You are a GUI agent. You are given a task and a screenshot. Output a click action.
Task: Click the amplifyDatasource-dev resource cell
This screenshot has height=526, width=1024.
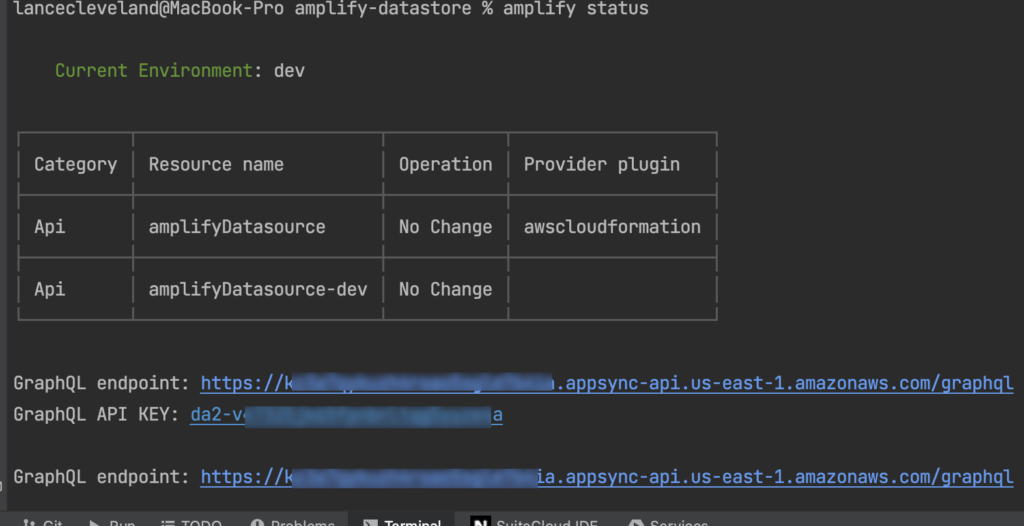258,289
